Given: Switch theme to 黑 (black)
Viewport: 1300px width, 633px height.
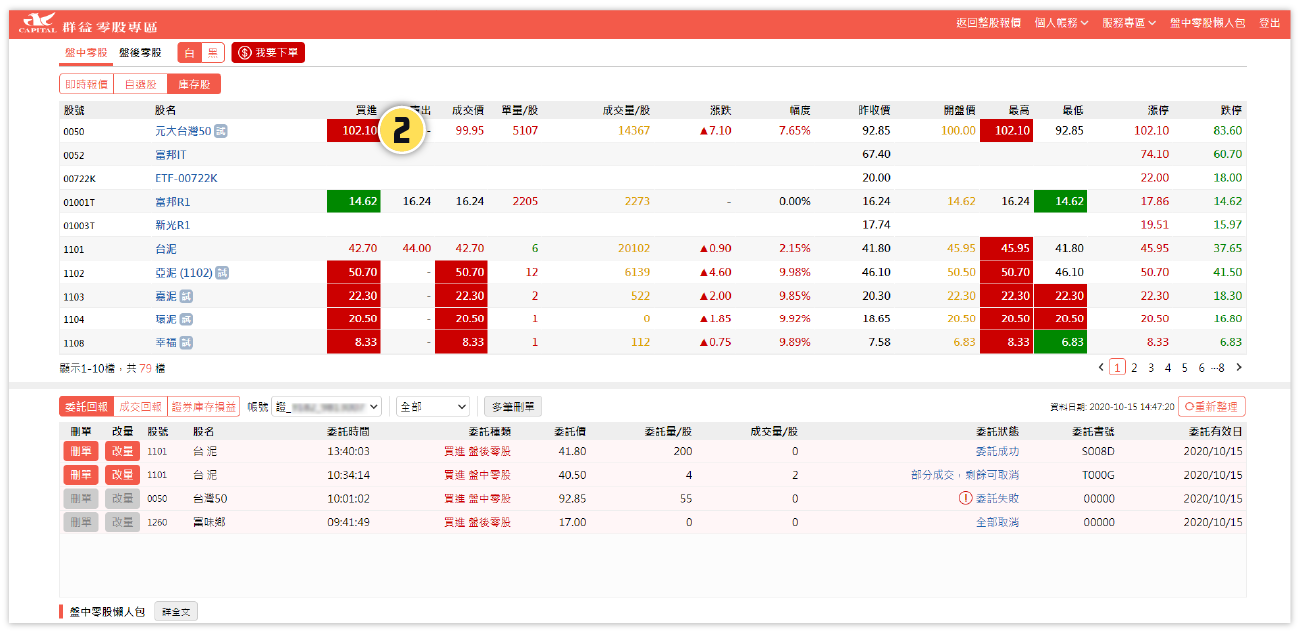Looking at the screenshot, I should [212, 53].
